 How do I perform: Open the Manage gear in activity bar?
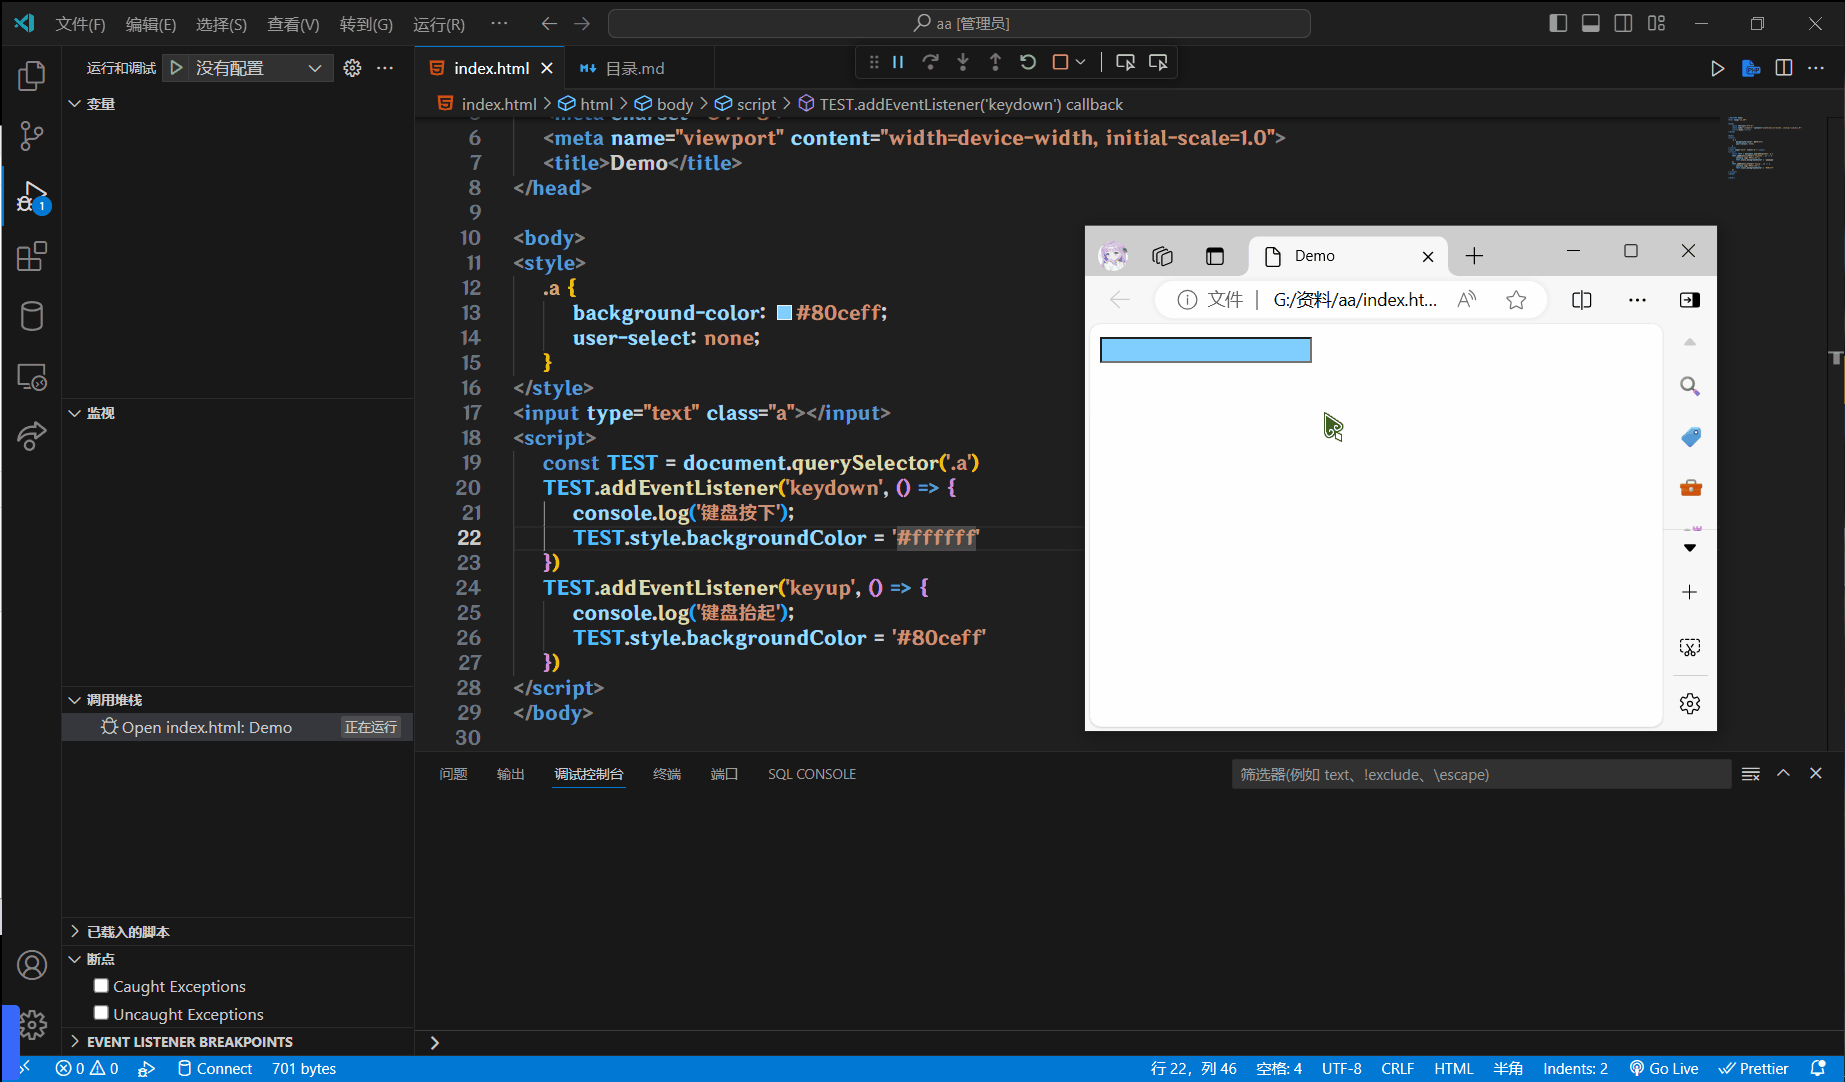[32, 1025]
